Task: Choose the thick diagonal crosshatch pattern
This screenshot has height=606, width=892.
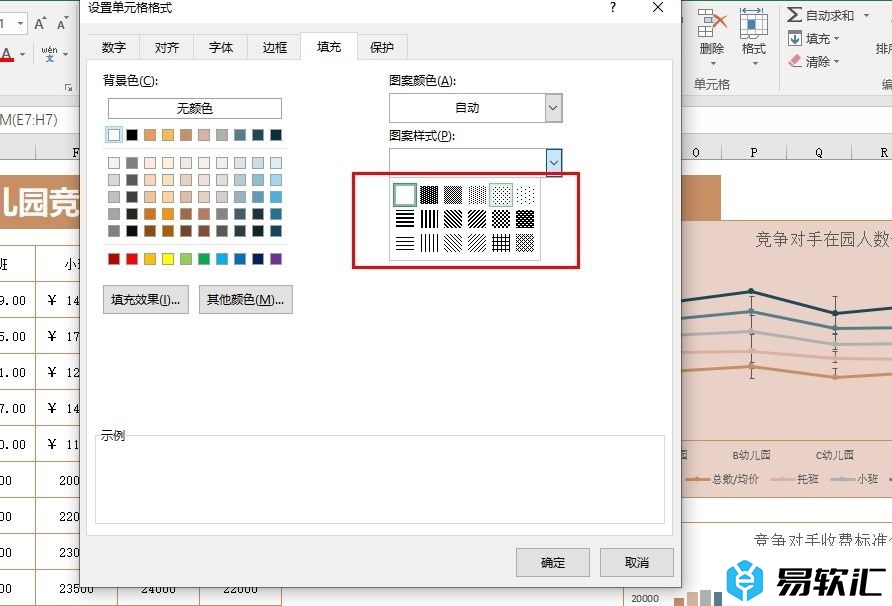Action: point(525,219)
